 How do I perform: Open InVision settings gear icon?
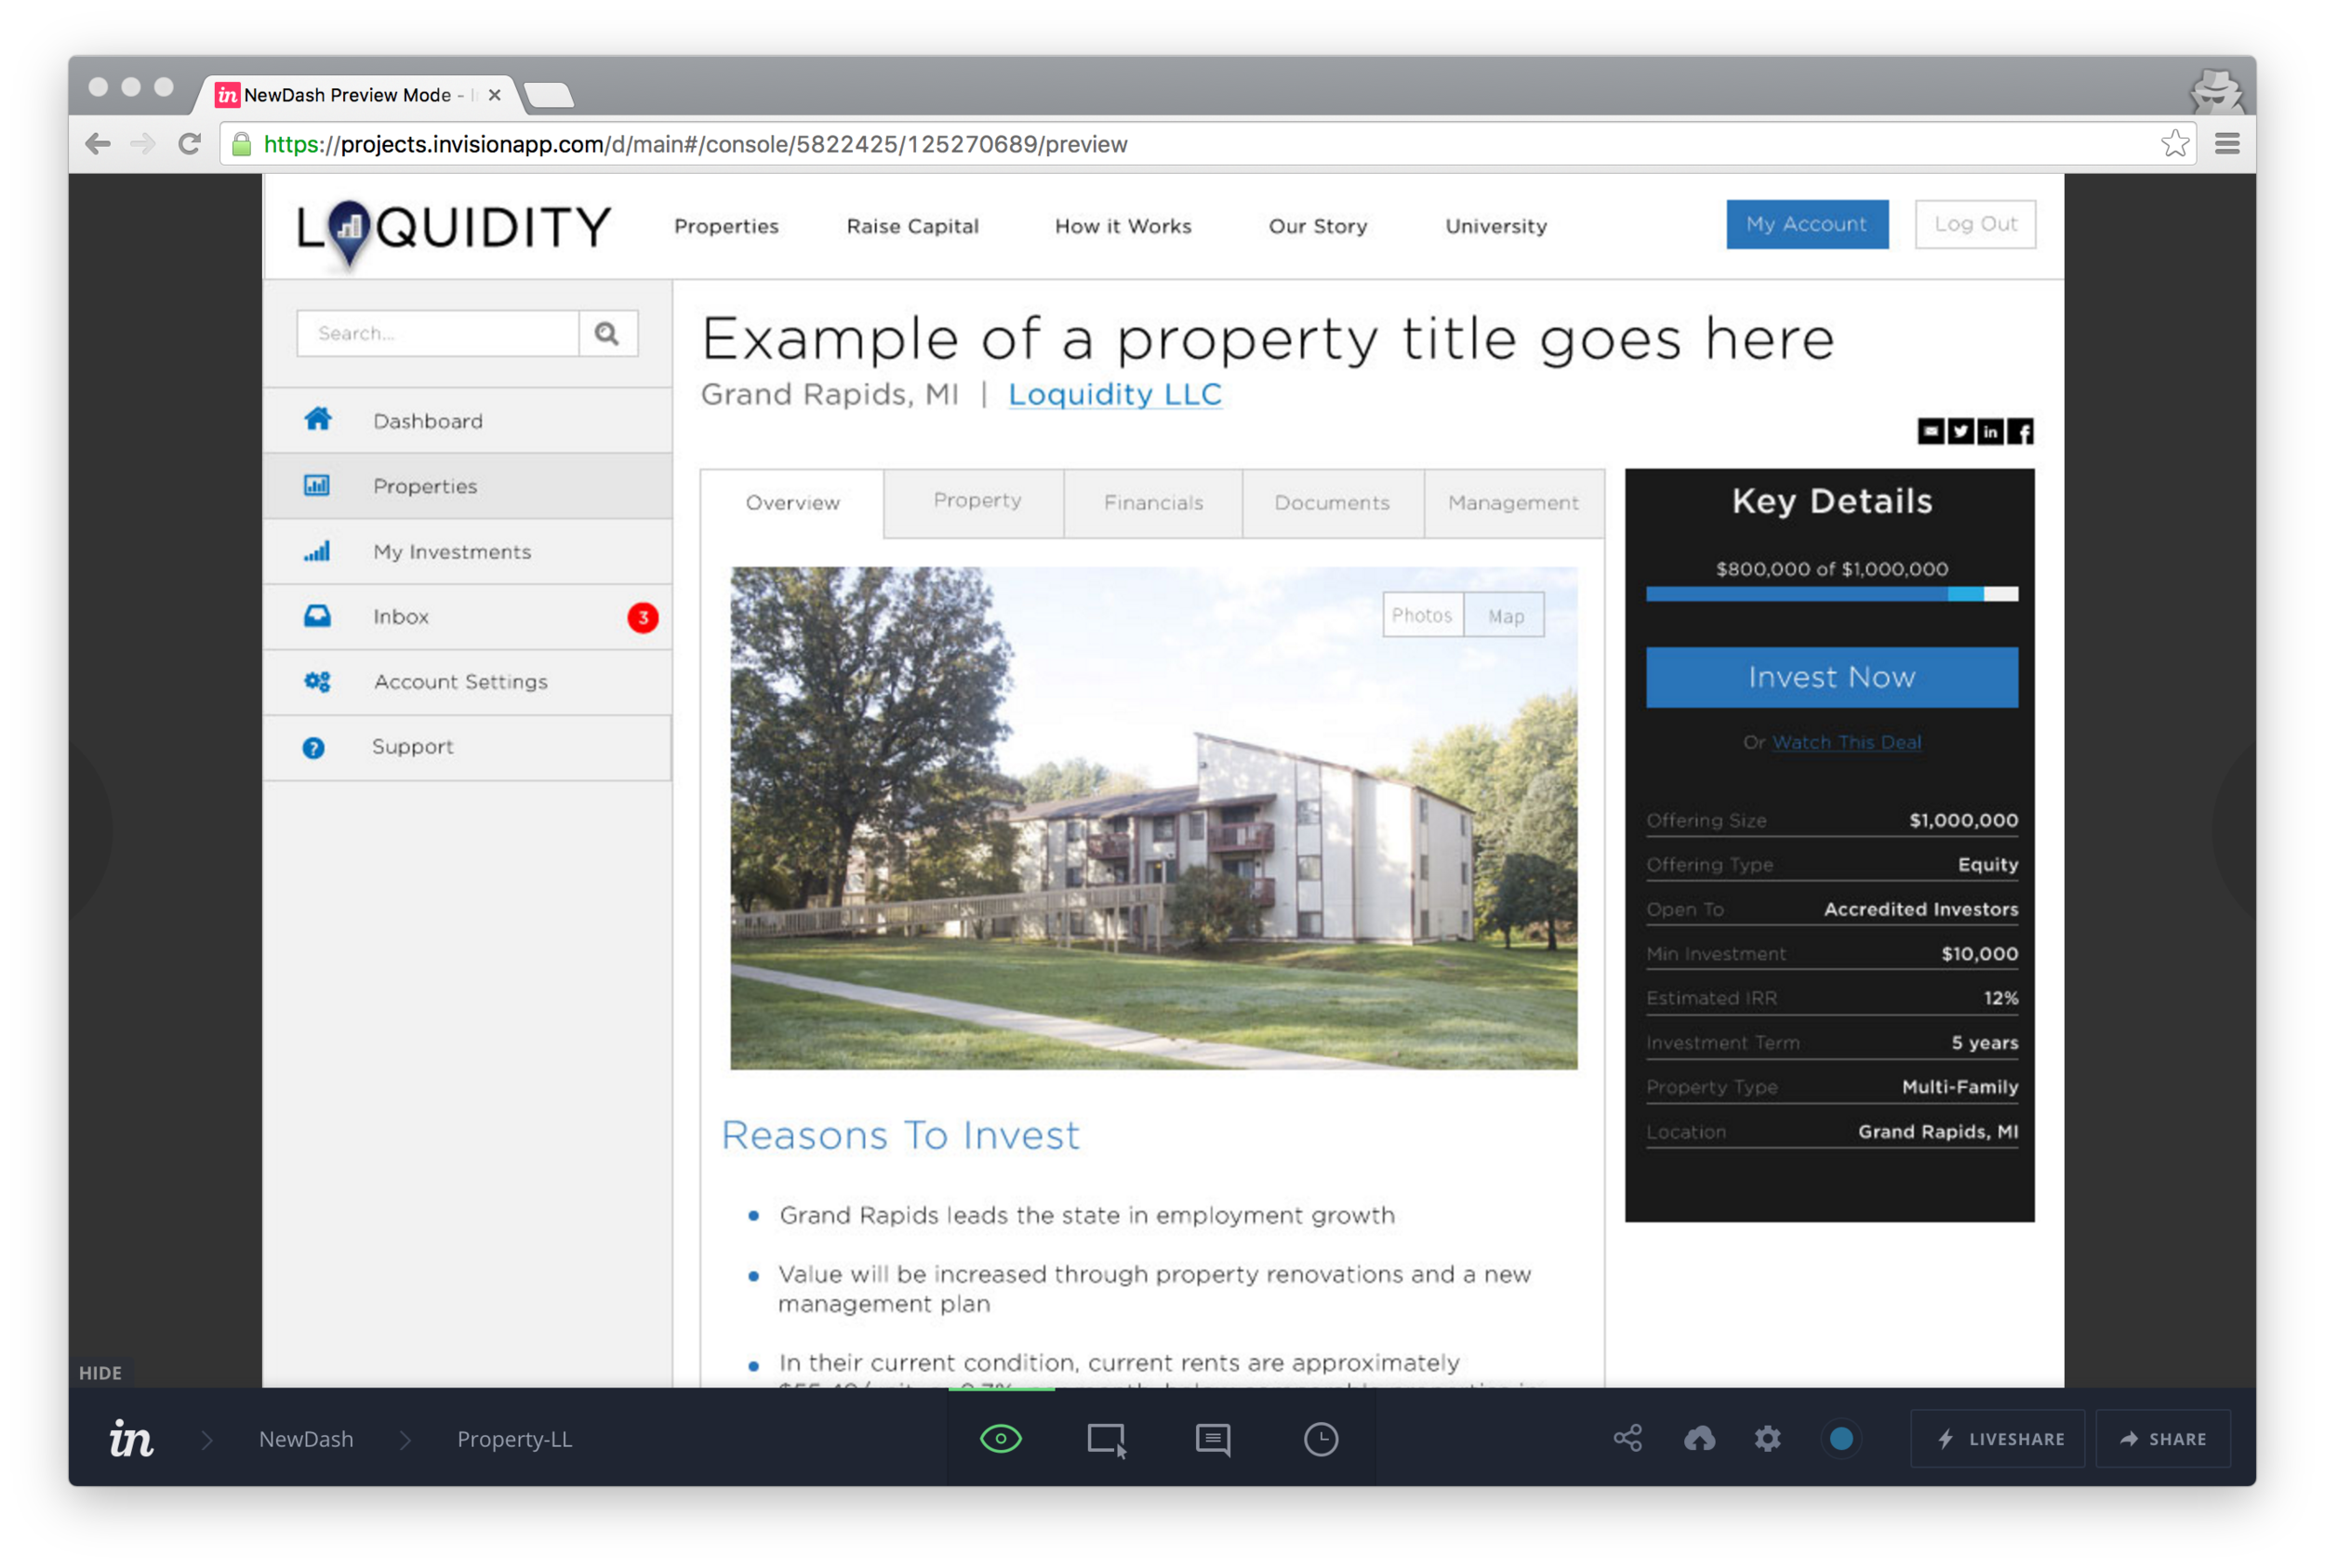coord(1768,1439)
